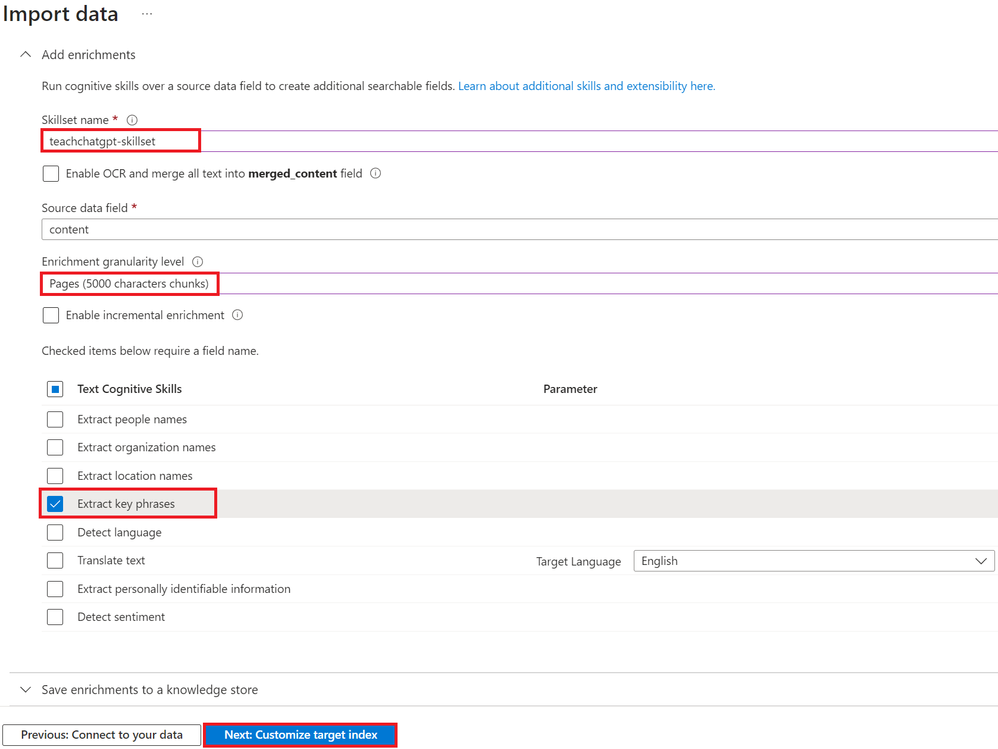
Task: Open the Source data field dropdown
Action: 519,230
